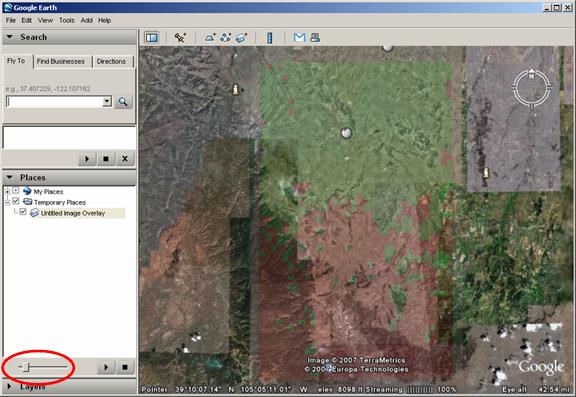The height and width of the screenshot is (397, 576).
Task: Open the Fly To search history dropdown
Action: (107, 101)
